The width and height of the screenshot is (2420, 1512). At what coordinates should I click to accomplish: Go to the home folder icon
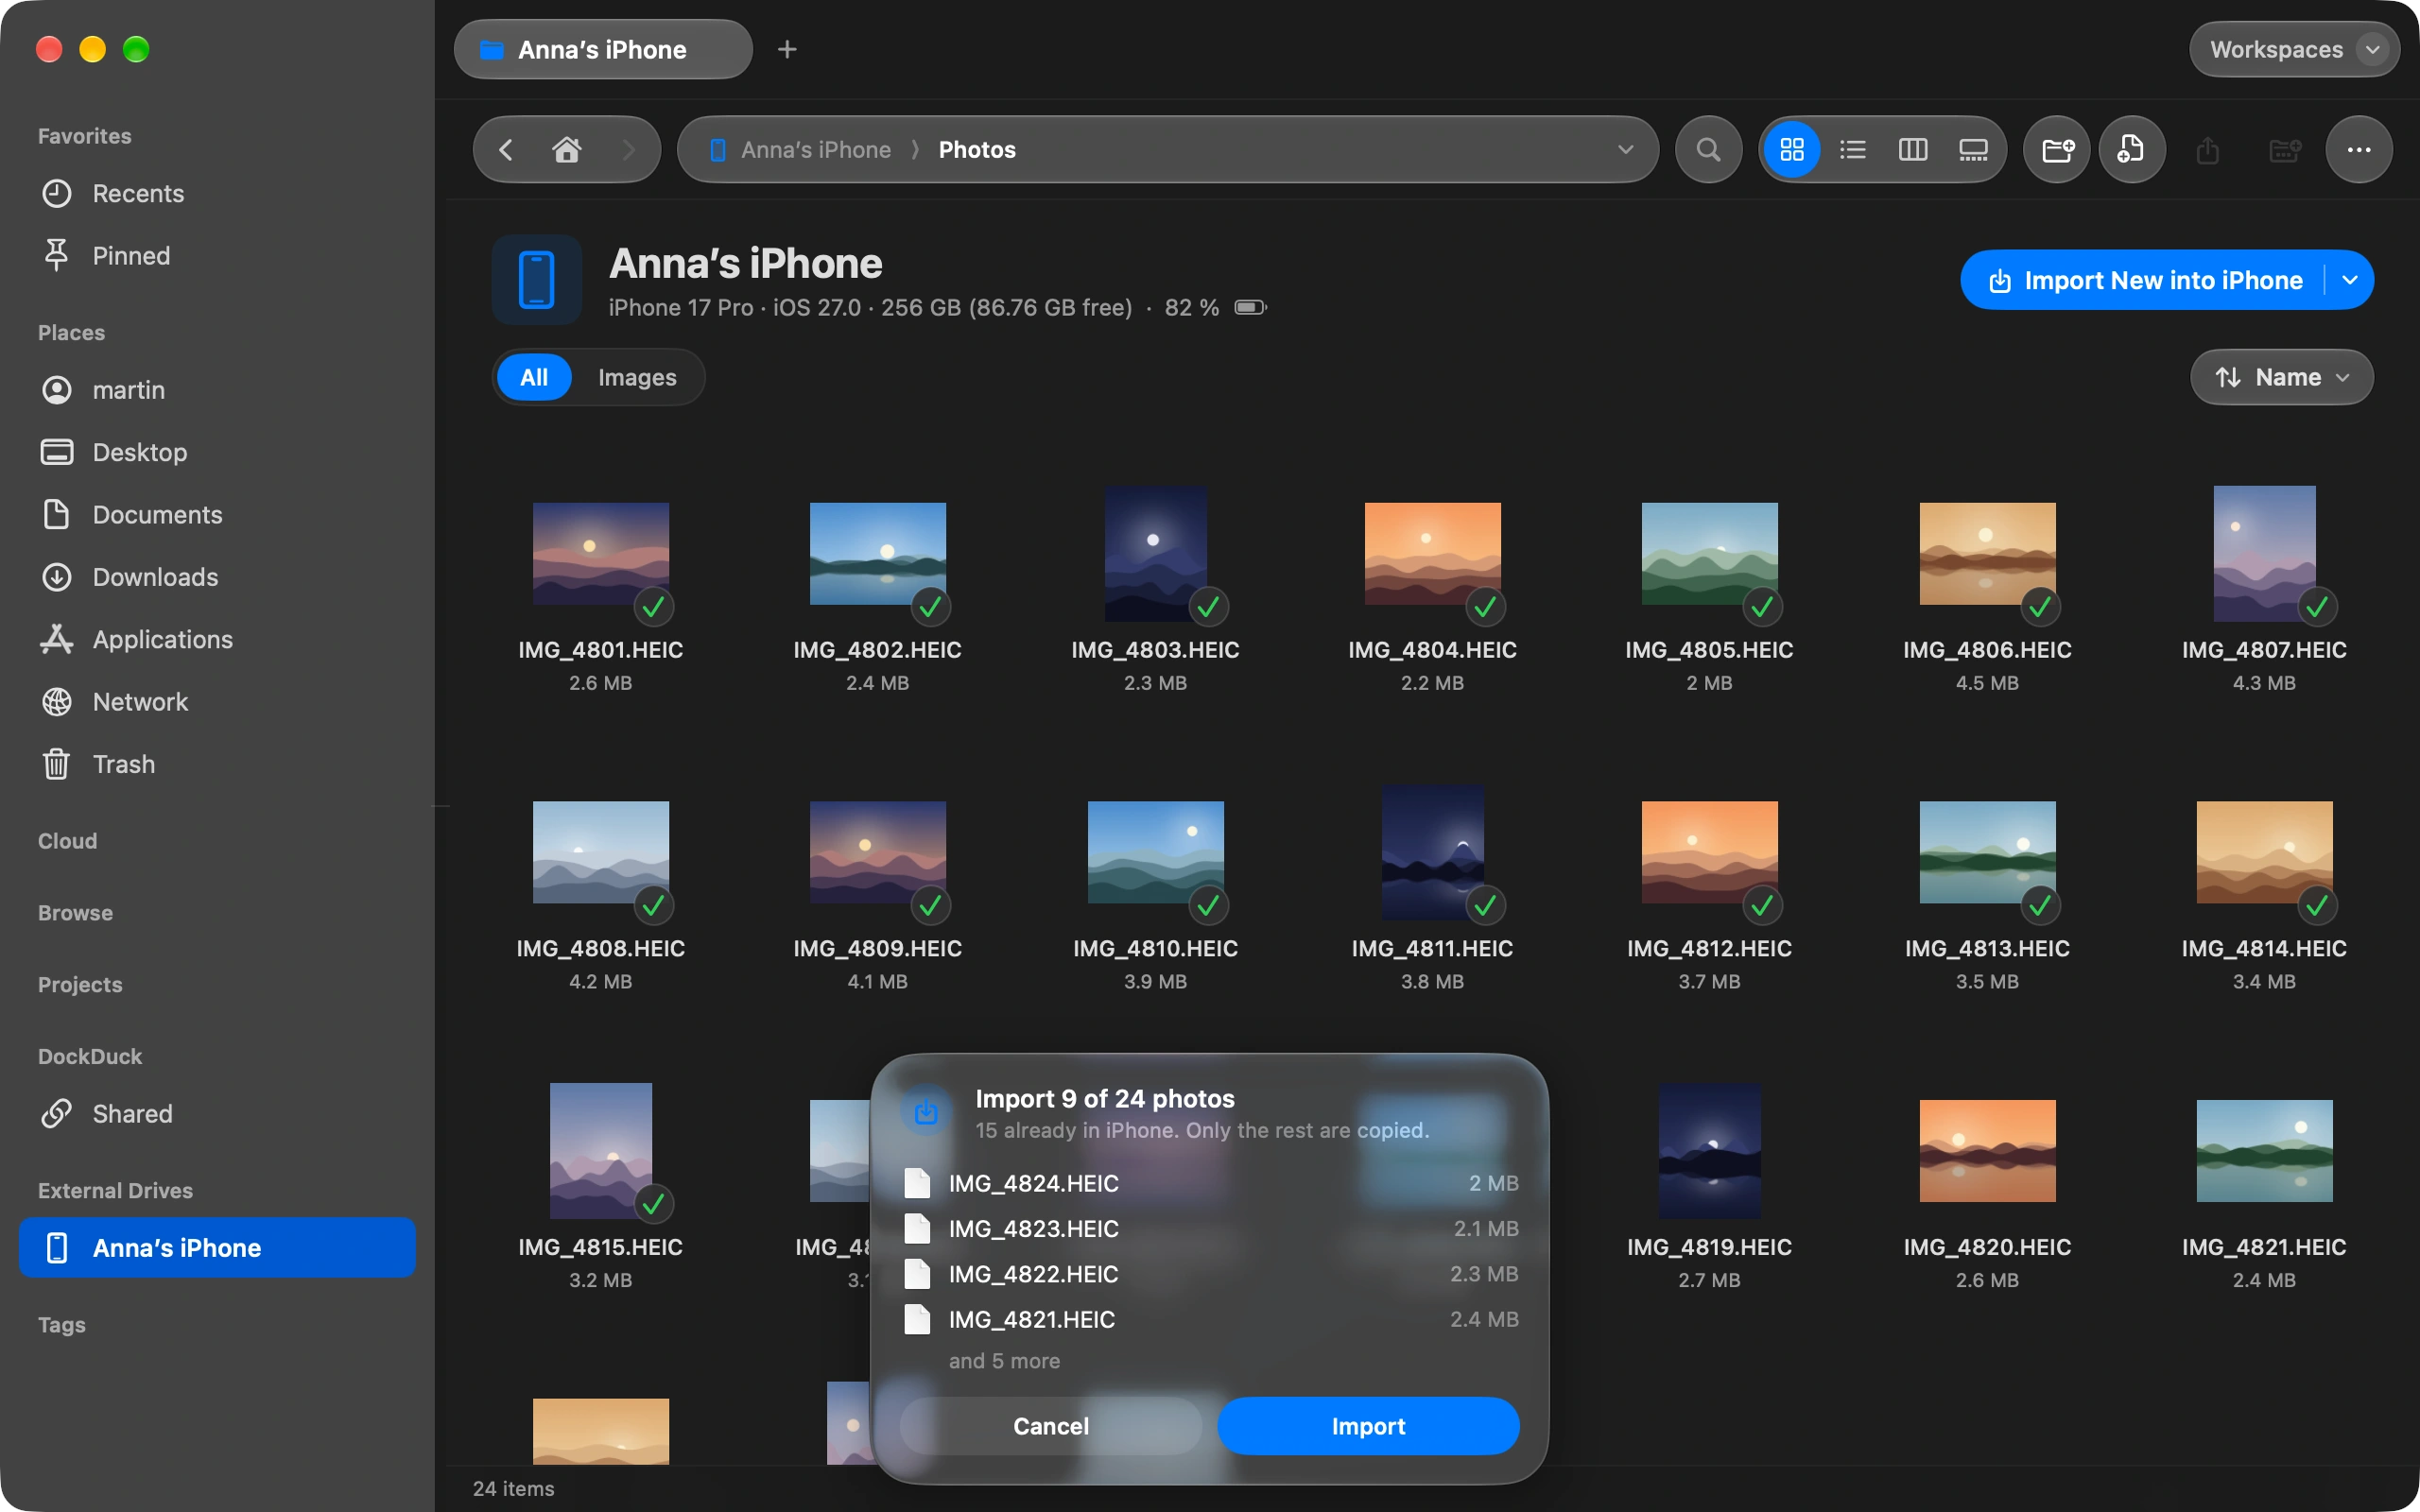click(567, 150)
